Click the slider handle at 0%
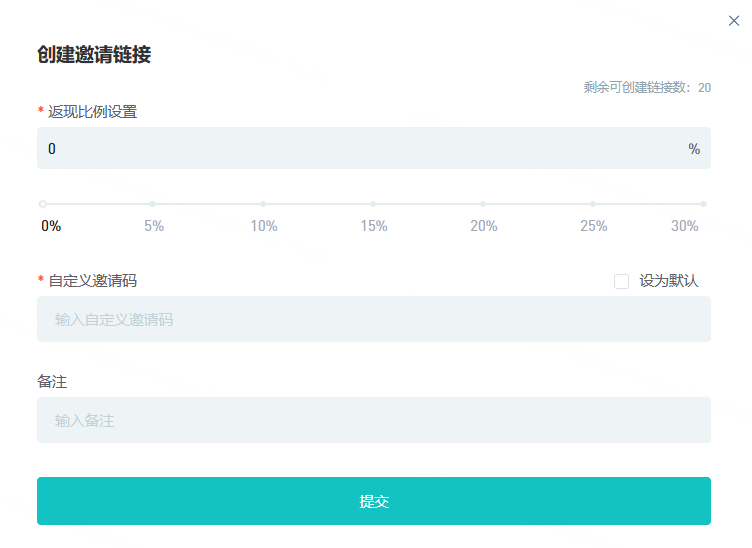This screenshot has height=548, width=752. click(43, 204)
